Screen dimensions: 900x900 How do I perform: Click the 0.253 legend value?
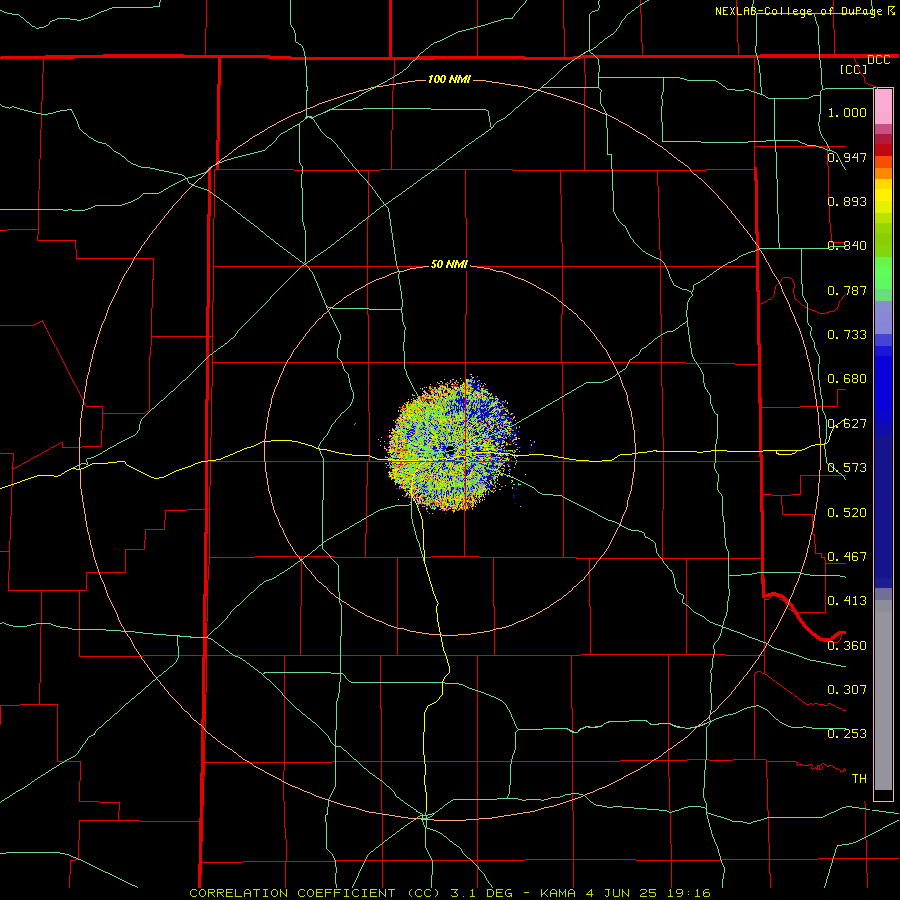847,734
